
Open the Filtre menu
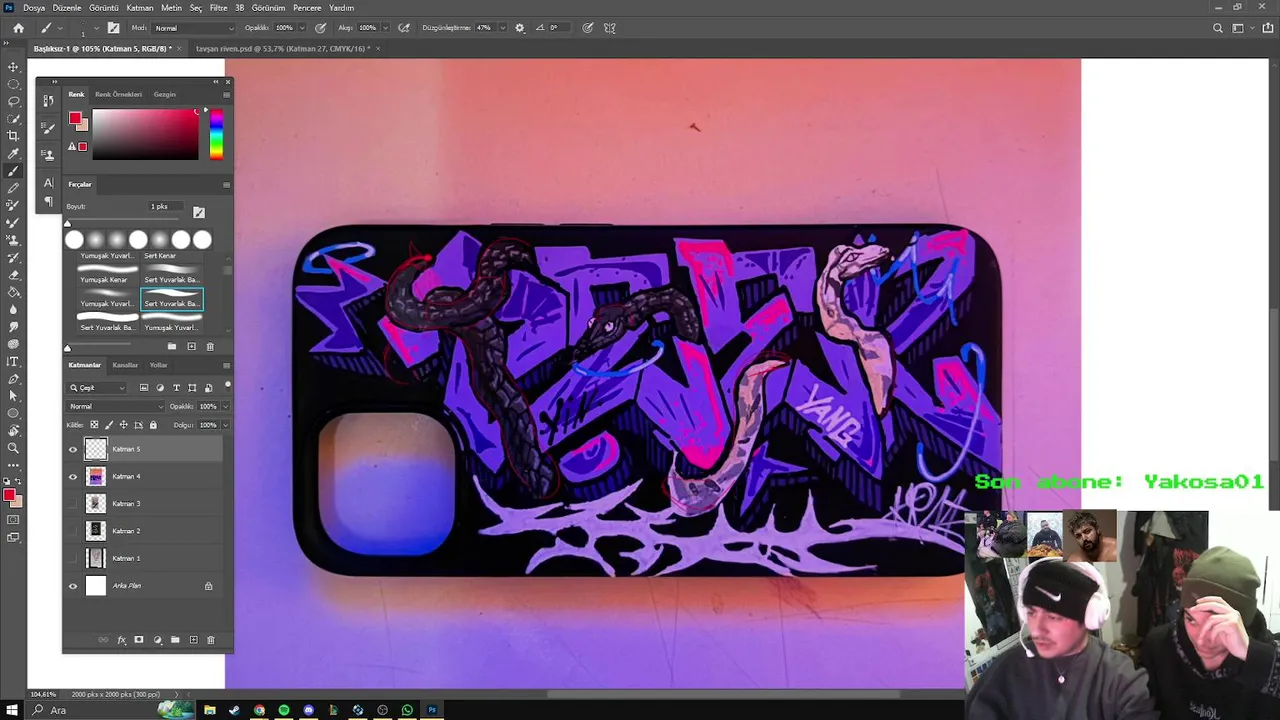(218, 7)
